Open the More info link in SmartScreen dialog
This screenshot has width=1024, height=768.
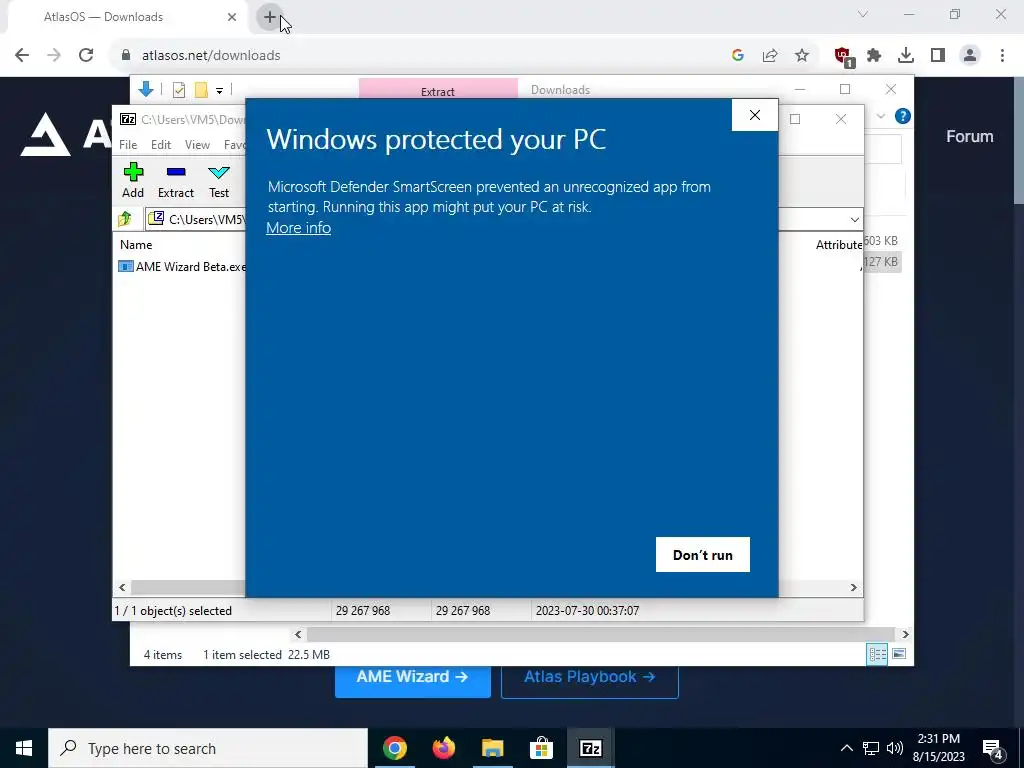coord(298,227)
